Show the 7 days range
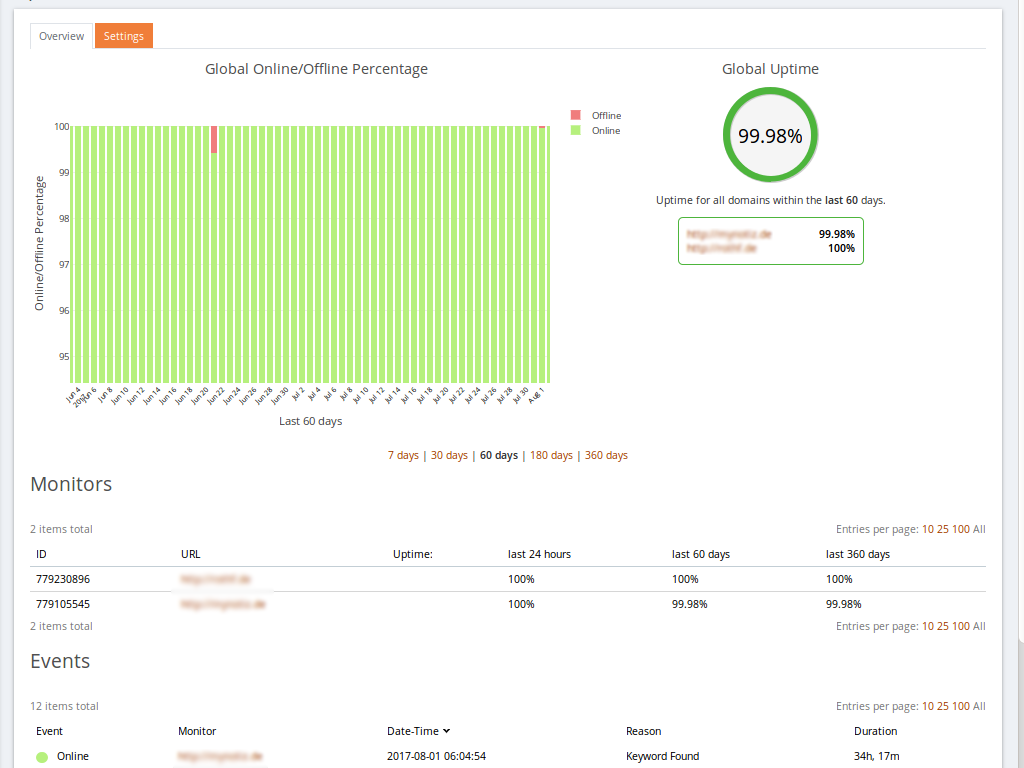Viewport: 1024px width, 768px height. (403, 455)
